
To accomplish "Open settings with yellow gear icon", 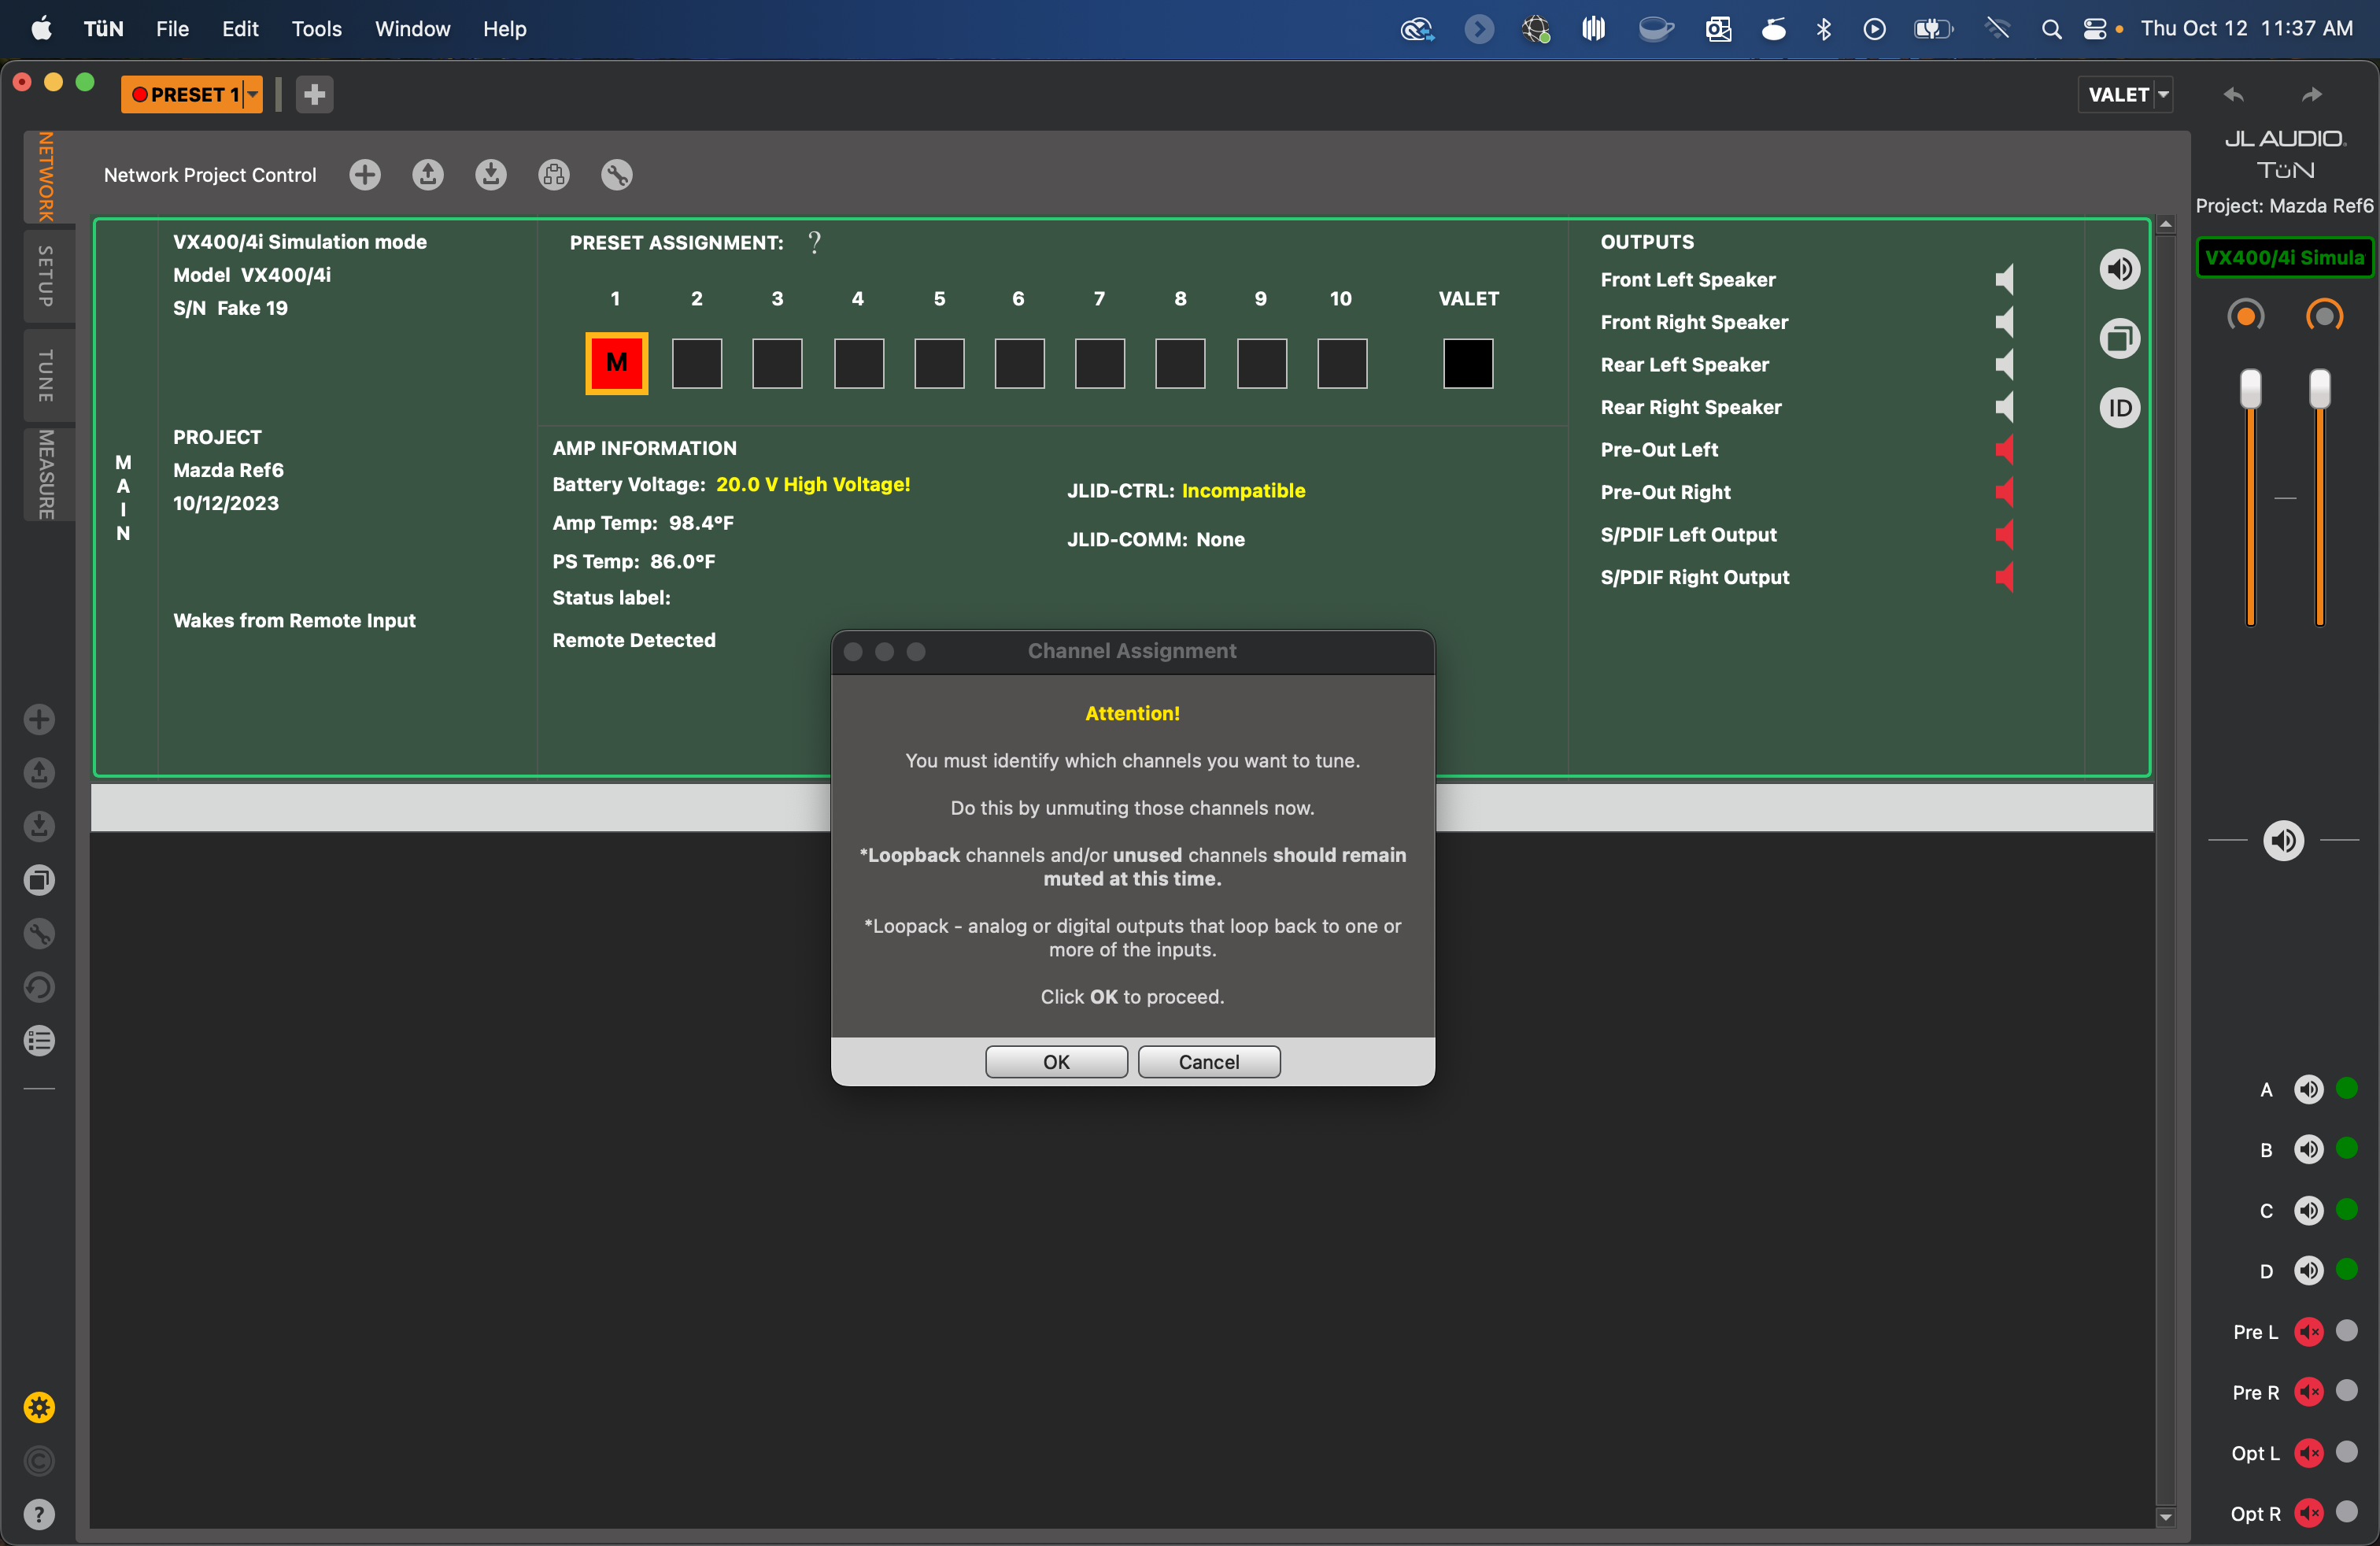I will tap(39, 1407).
